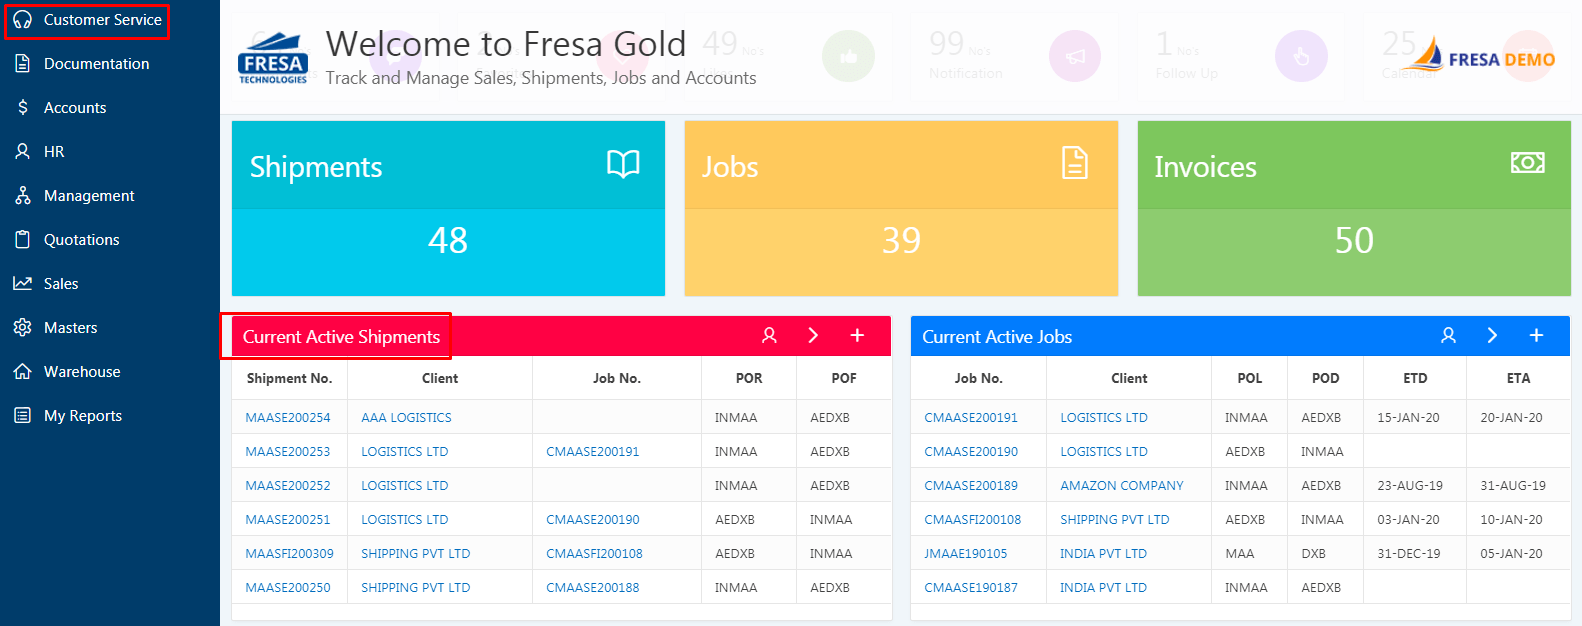Click ETD value 15-JAN-20
Screen dimensions: 1582x626
(x=1408, y=417)
